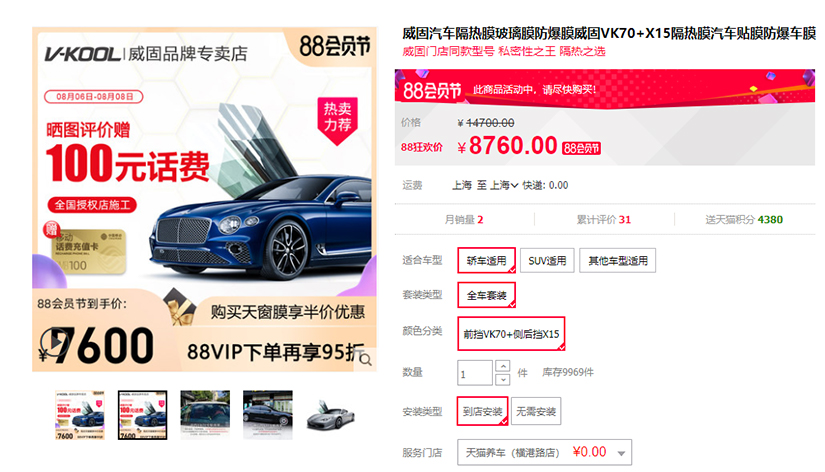Play the product video on main image
This screenshot has width=825, height=472.
[x=54, y=342]
